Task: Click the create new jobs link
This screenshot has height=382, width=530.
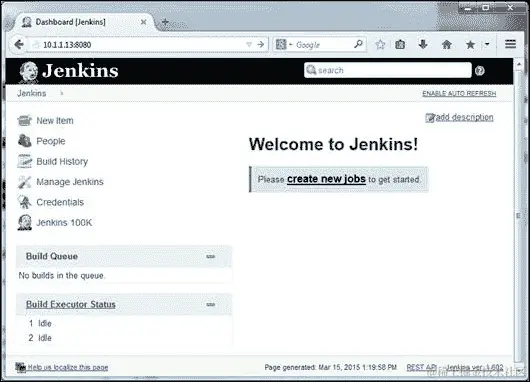Action: tap(326, 179)
